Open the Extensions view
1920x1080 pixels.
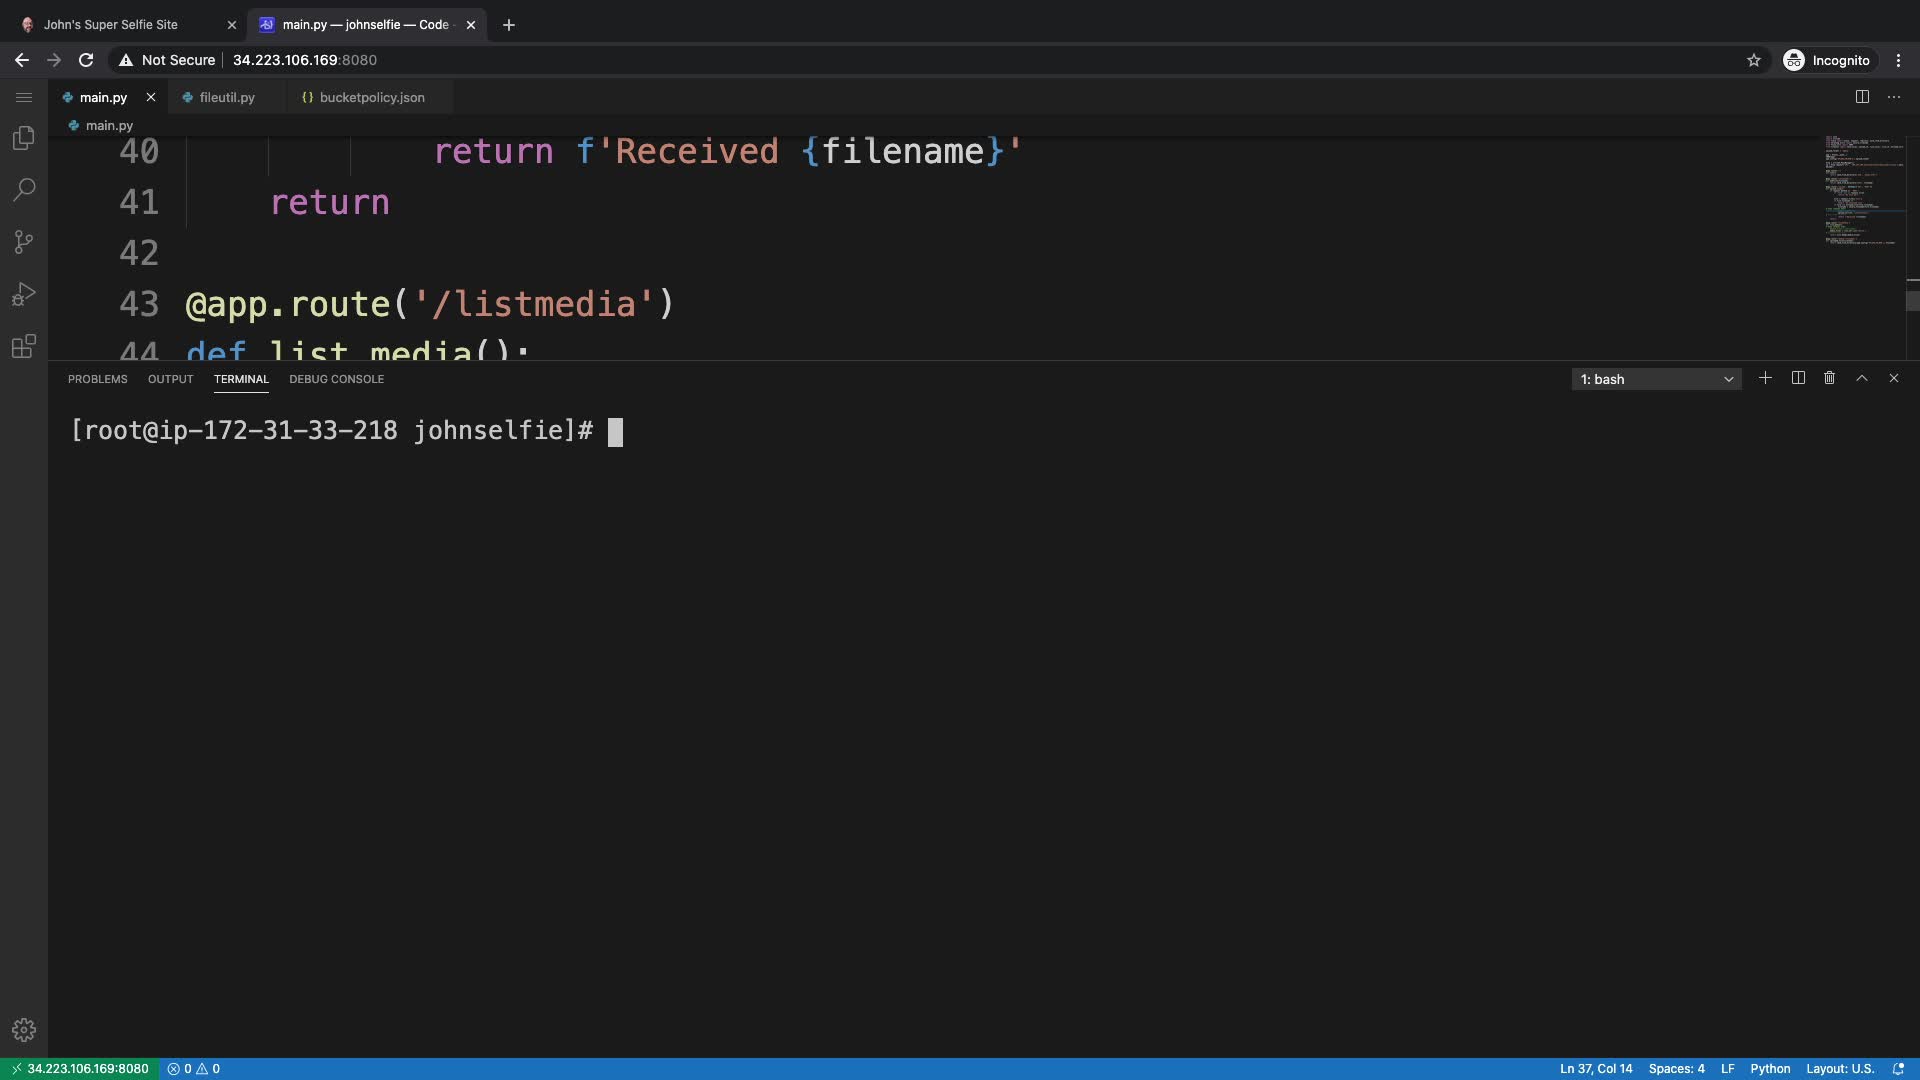(x=24, y=346)
